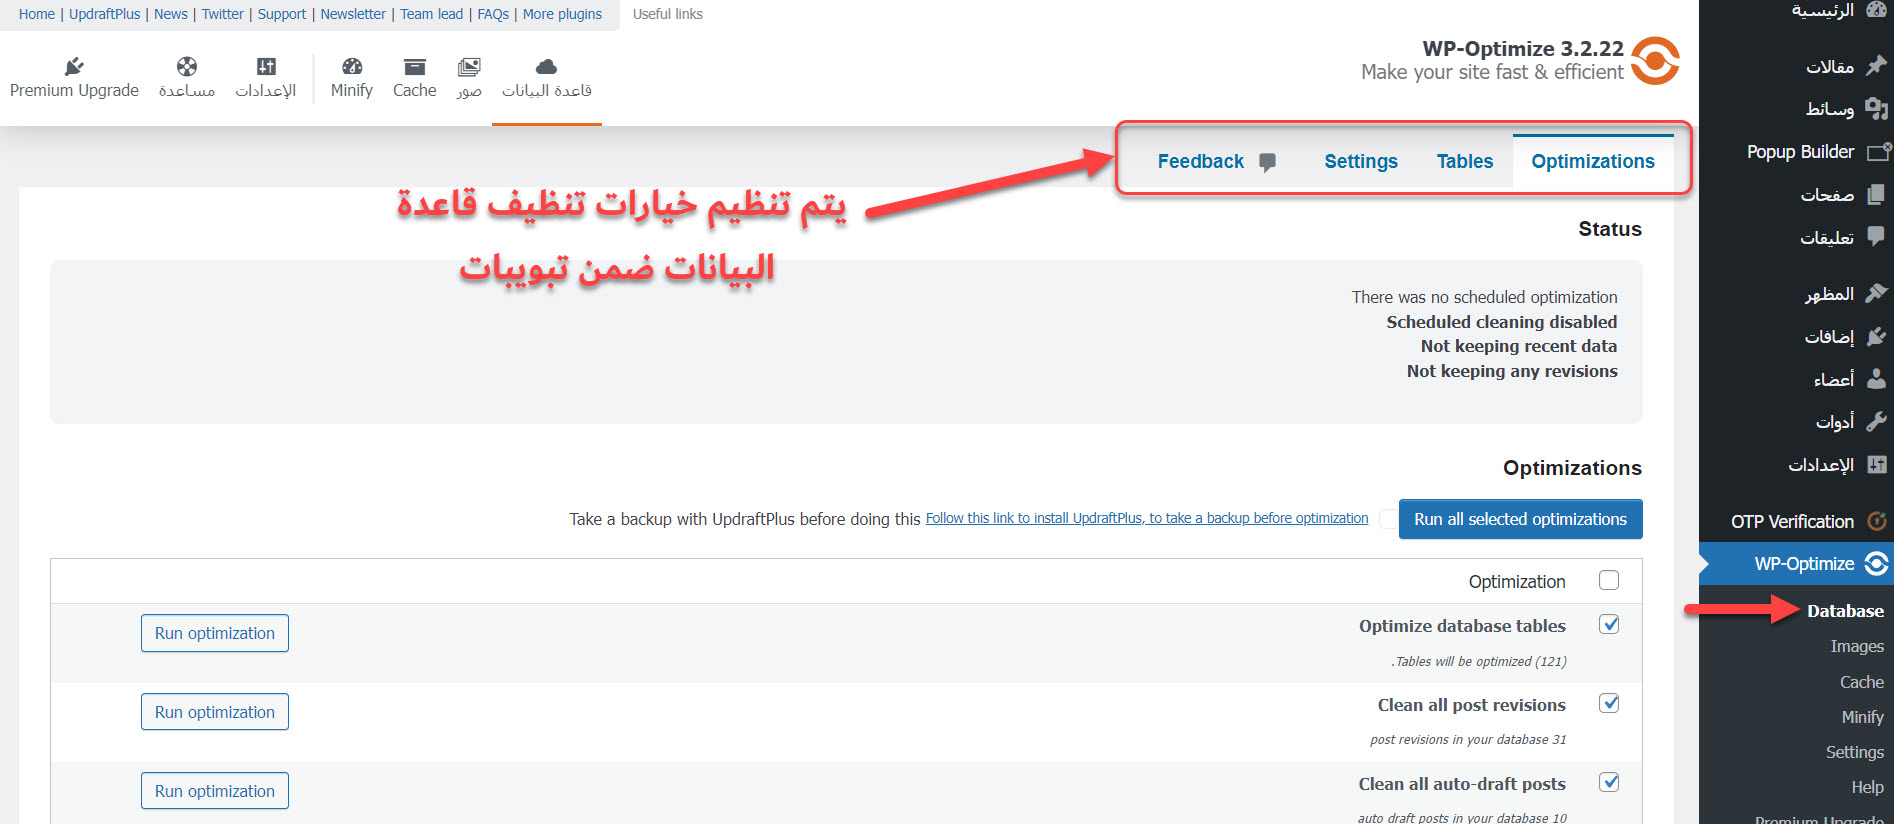
Task: Click the brush icon beside المظهر
Action: pyautogui.click(x=1876, y=293)
